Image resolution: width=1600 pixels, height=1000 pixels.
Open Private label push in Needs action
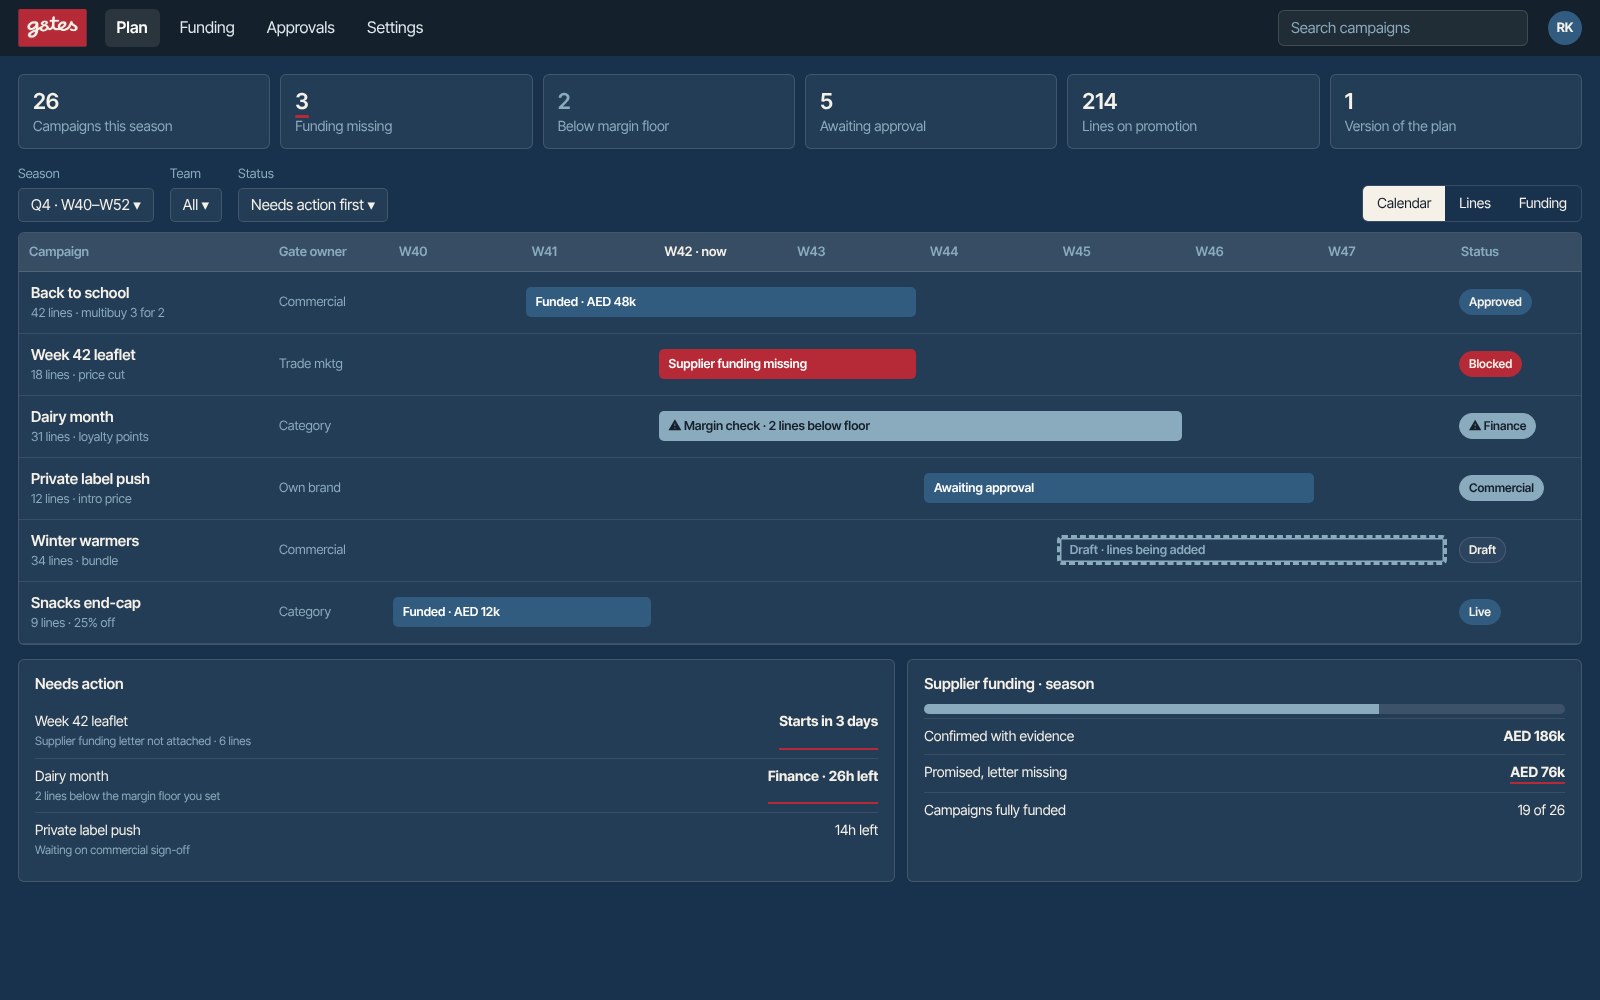(456, 839)
